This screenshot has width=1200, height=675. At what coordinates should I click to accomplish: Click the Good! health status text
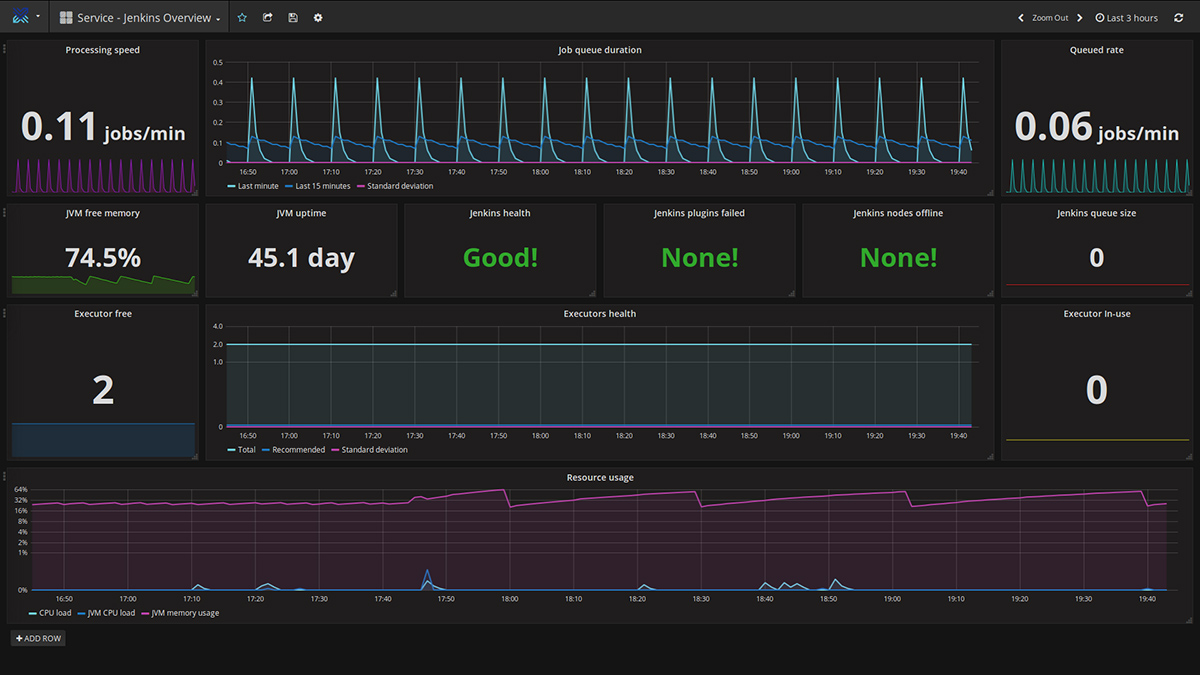pyautogui.click(x=500, y=258)
